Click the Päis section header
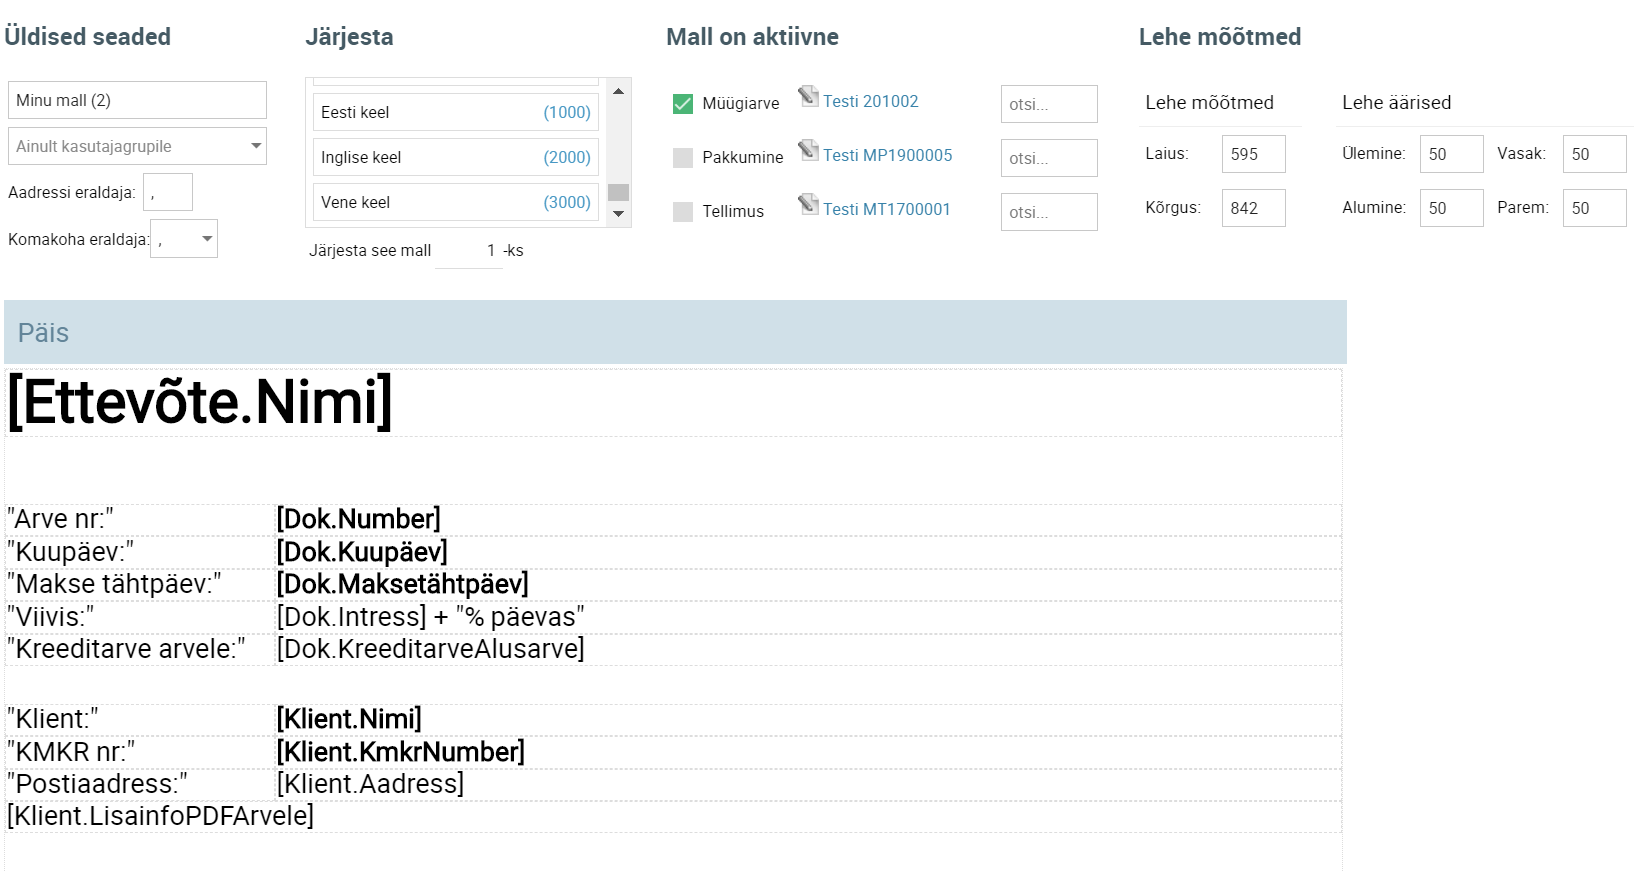 tap(675, 332)
